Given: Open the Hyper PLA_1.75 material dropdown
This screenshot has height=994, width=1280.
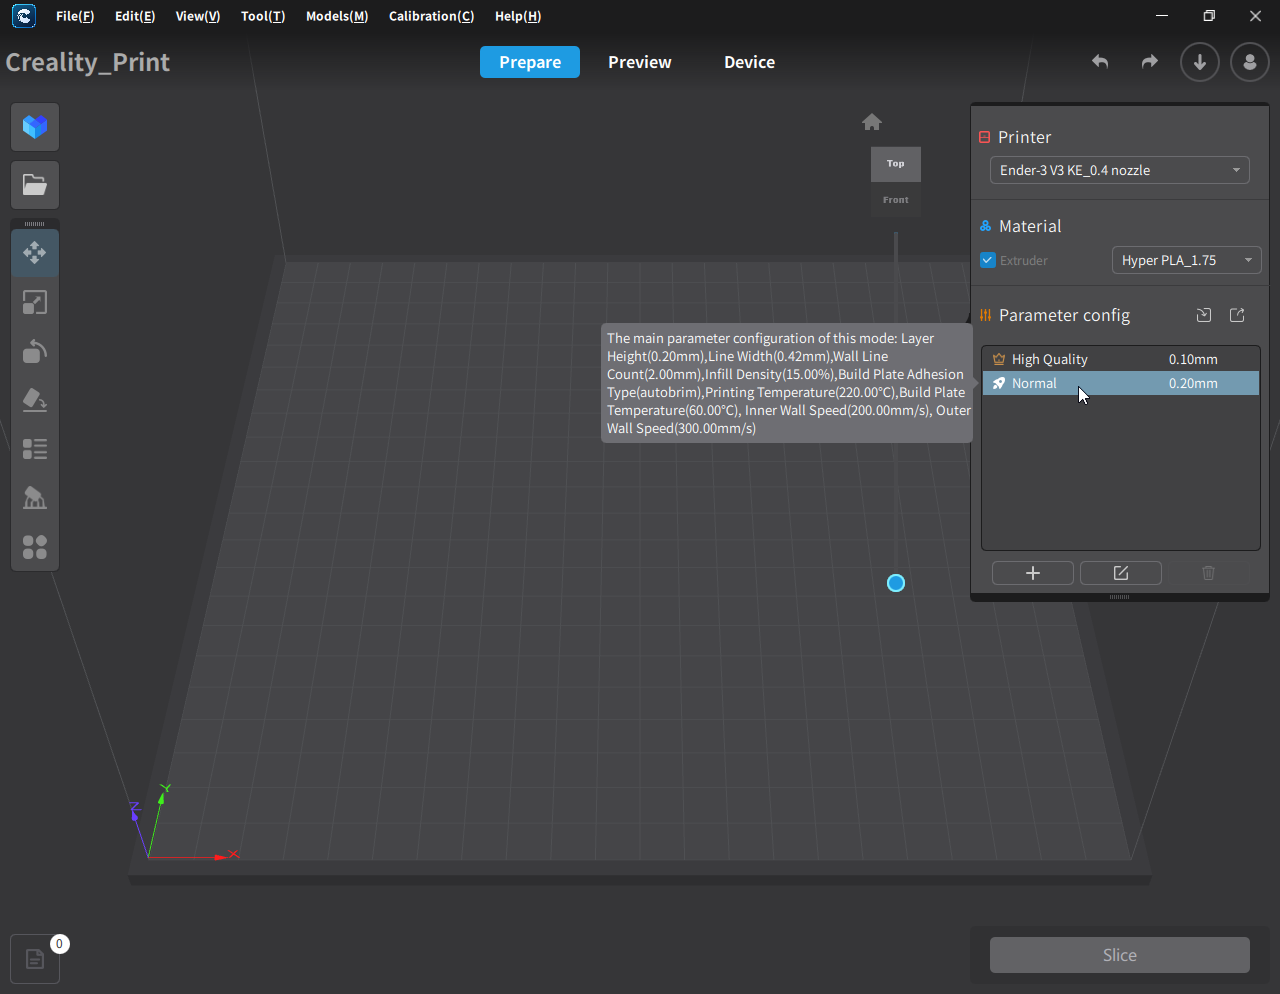Looking at the screenshot, I should (1187, 260).
